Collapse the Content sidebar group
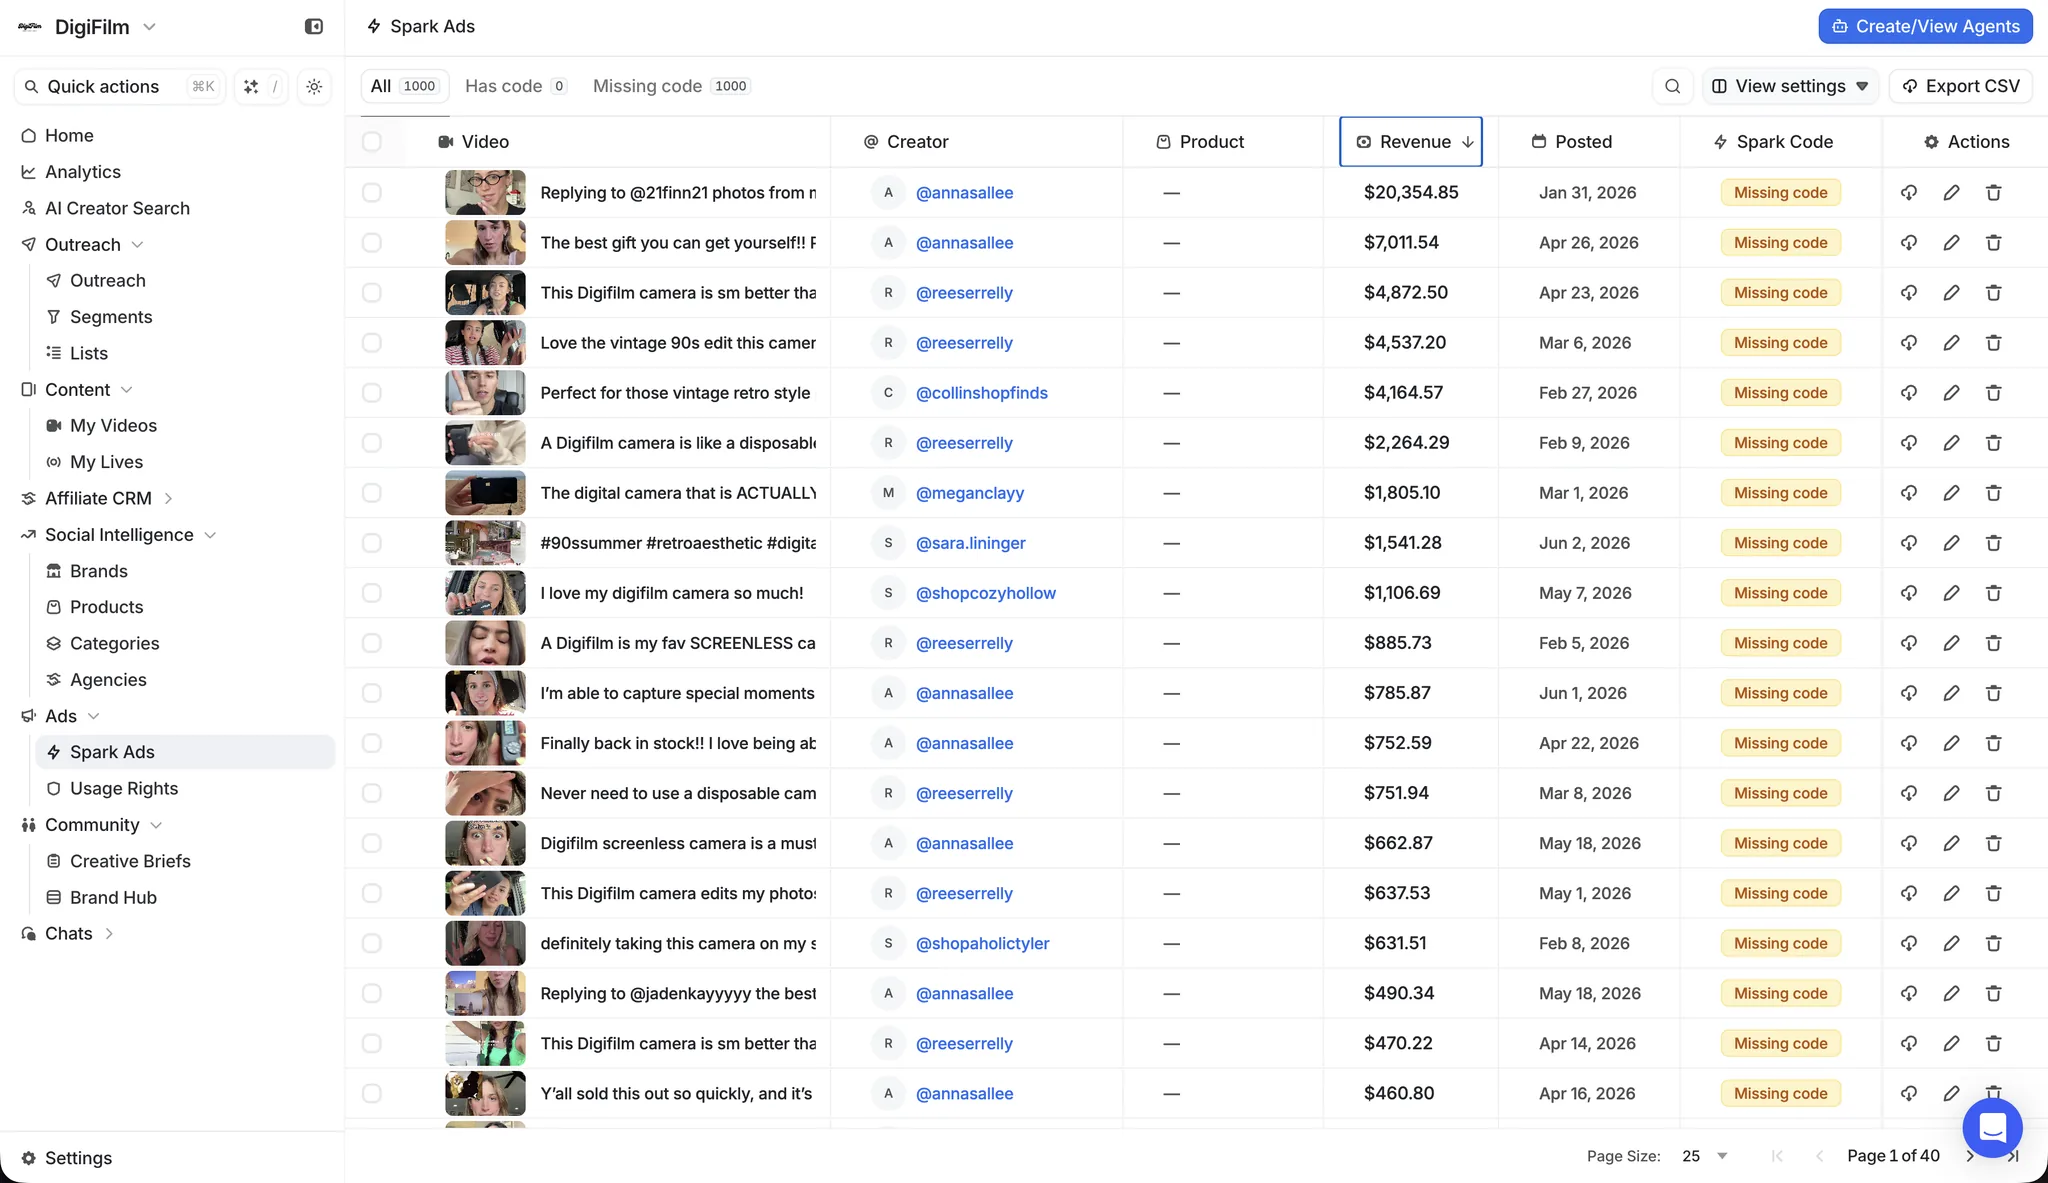The image size is (2048, 1183). click(x=126, y=390)
